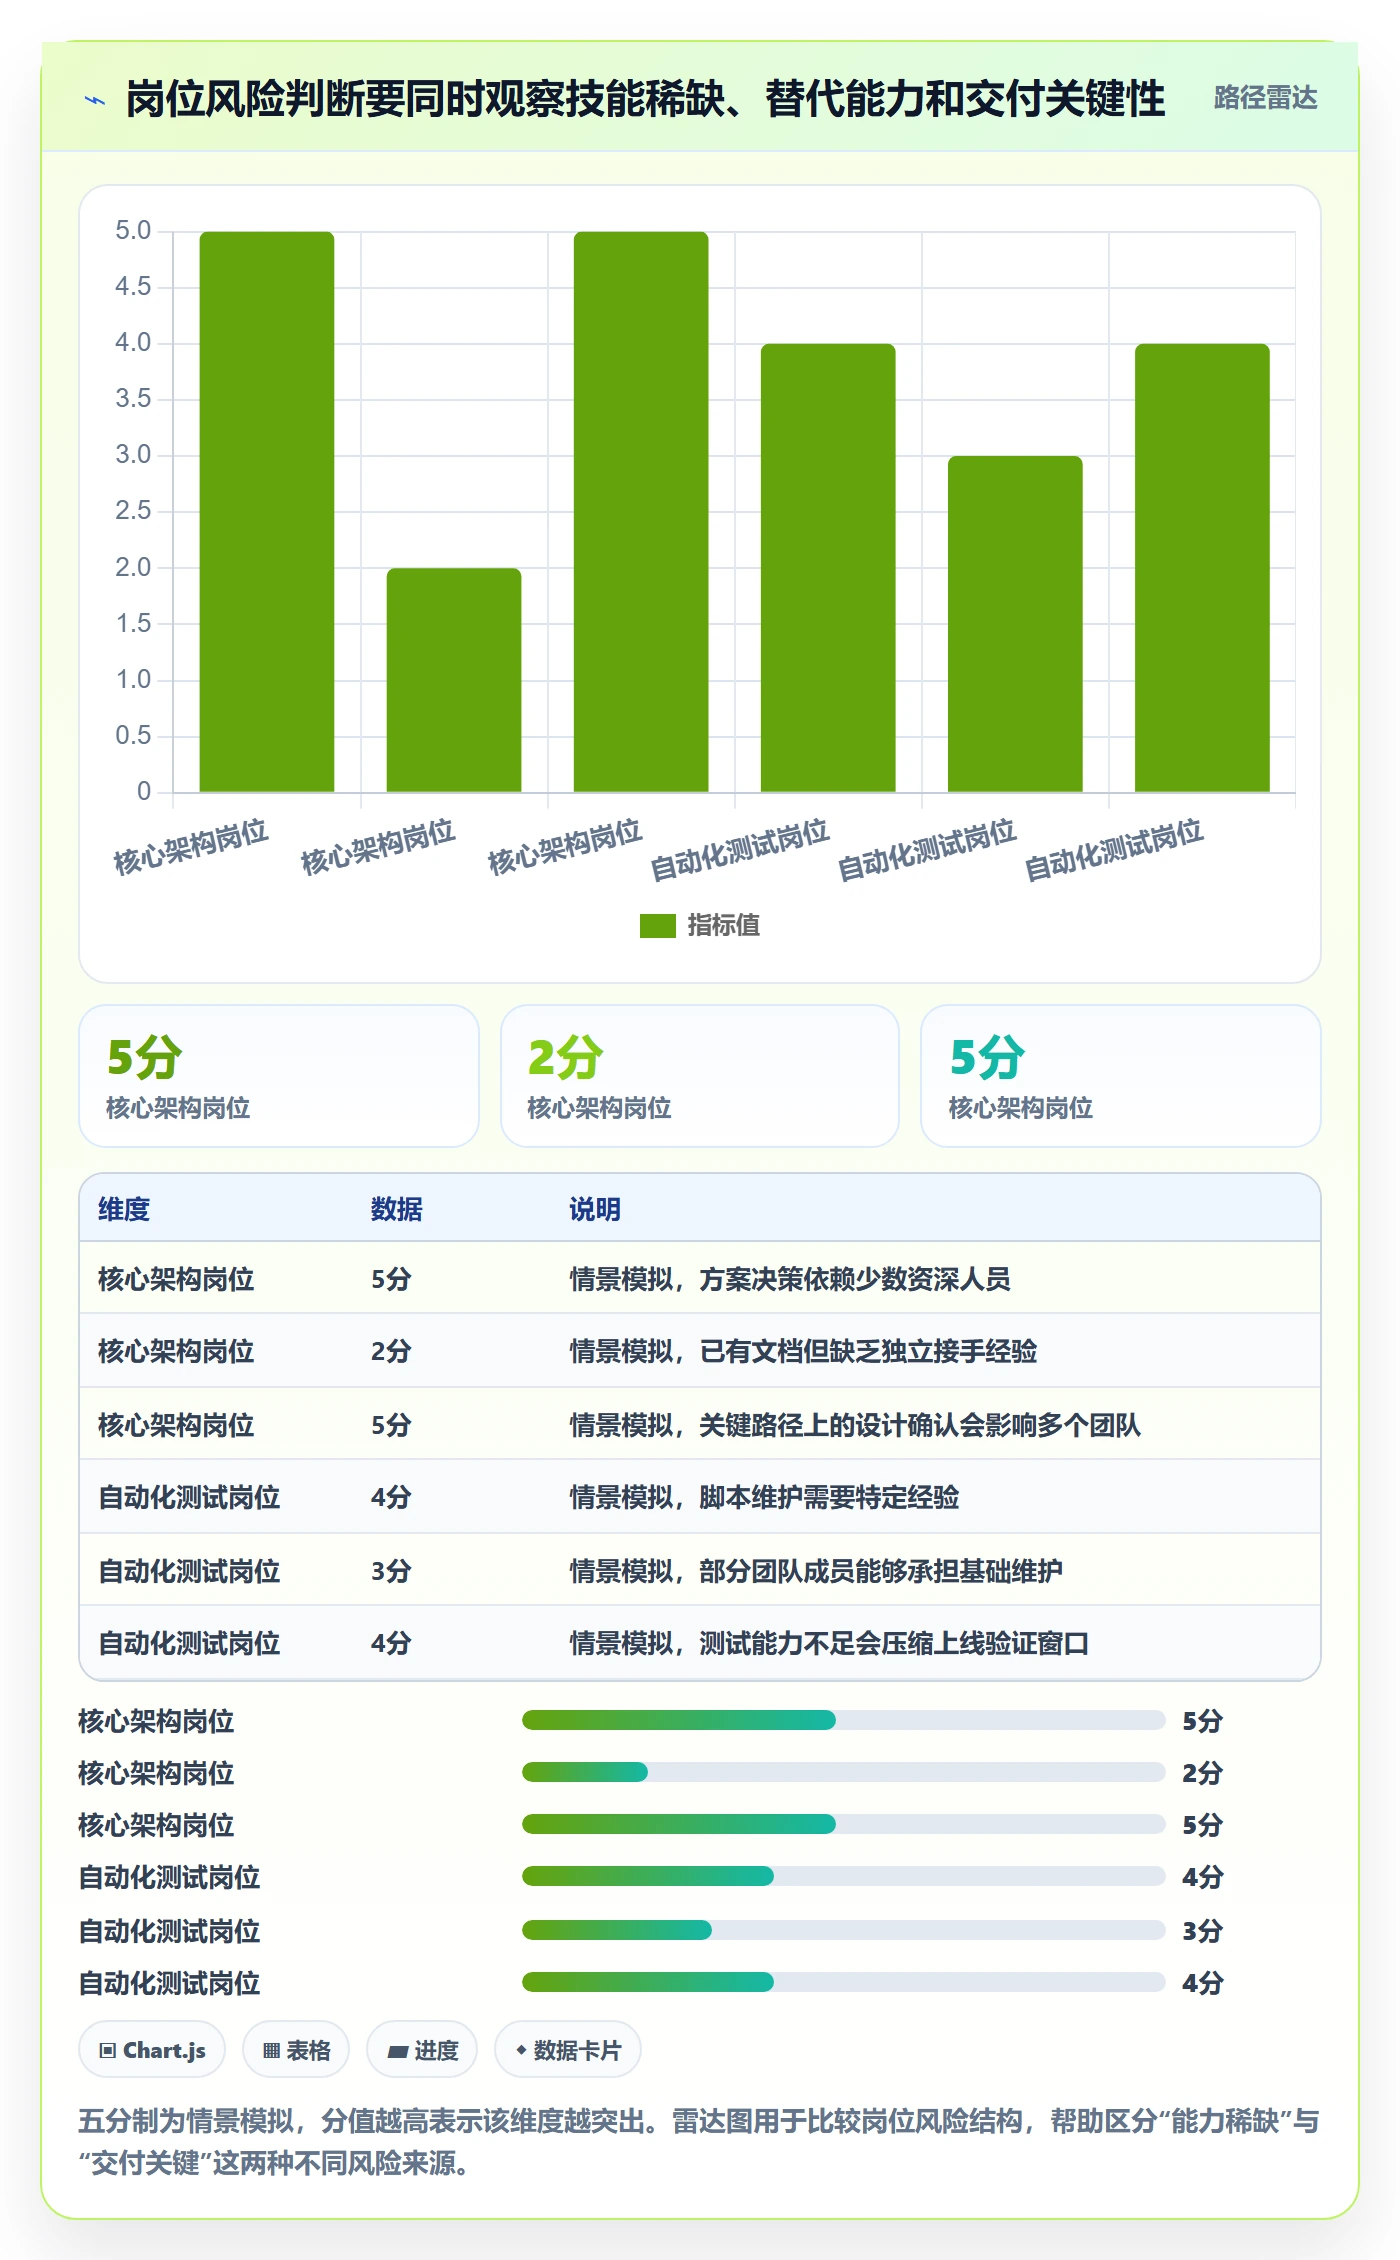Viewport: 1400px width, 2260px height.
Task: Click the 维度 table column header
Action: pyautogui.click(x=124, y=1209)
